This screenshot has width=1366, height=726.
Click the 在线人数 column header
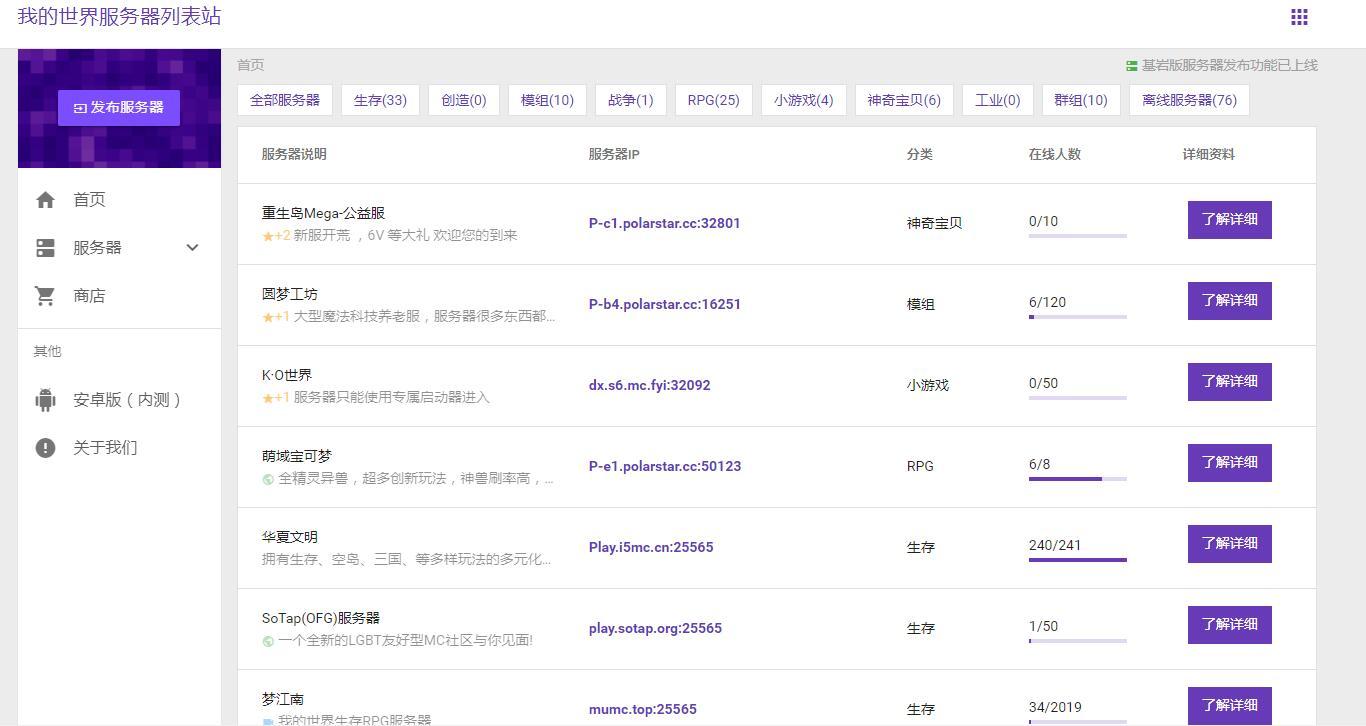tap(1055, 155)
